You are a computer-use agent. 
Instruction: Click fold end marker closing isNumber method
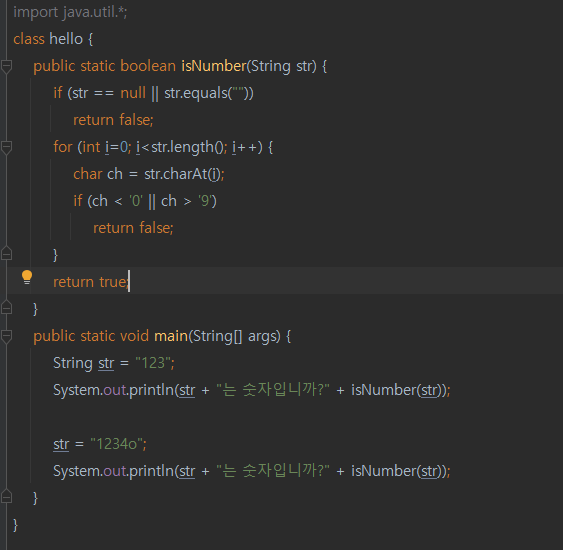(x=6, y=308)
